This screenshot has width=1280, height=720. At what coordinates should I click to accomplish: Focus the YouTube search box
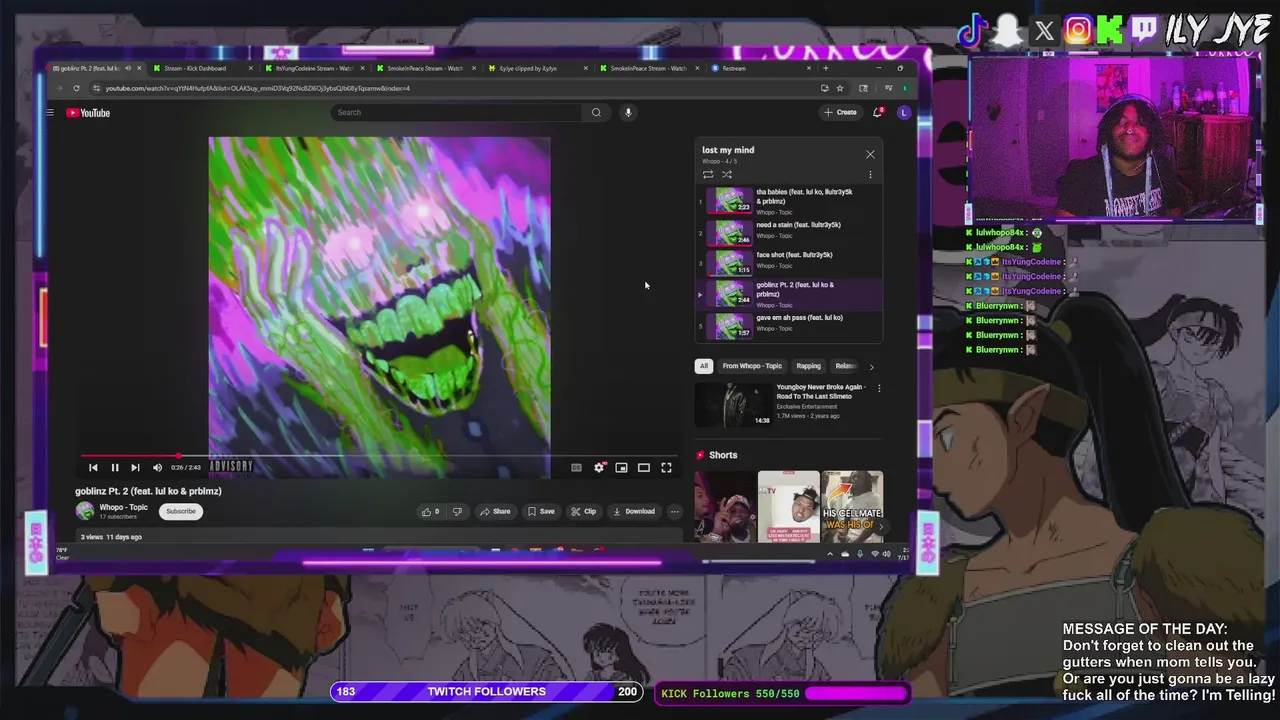(457, 112)
